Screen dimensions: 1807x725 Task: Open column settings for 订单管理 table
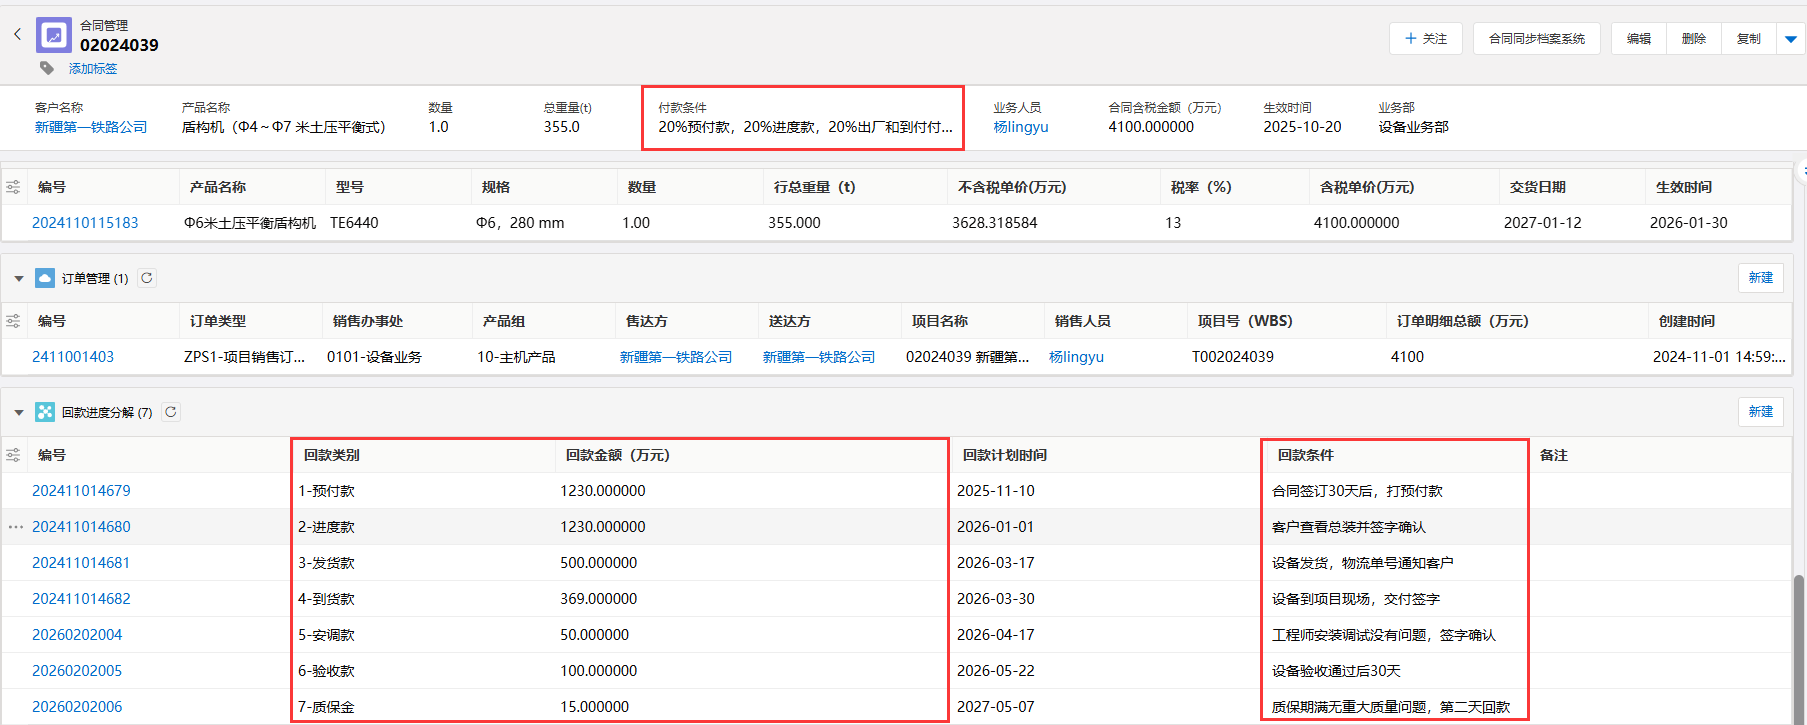pos(13,321)
